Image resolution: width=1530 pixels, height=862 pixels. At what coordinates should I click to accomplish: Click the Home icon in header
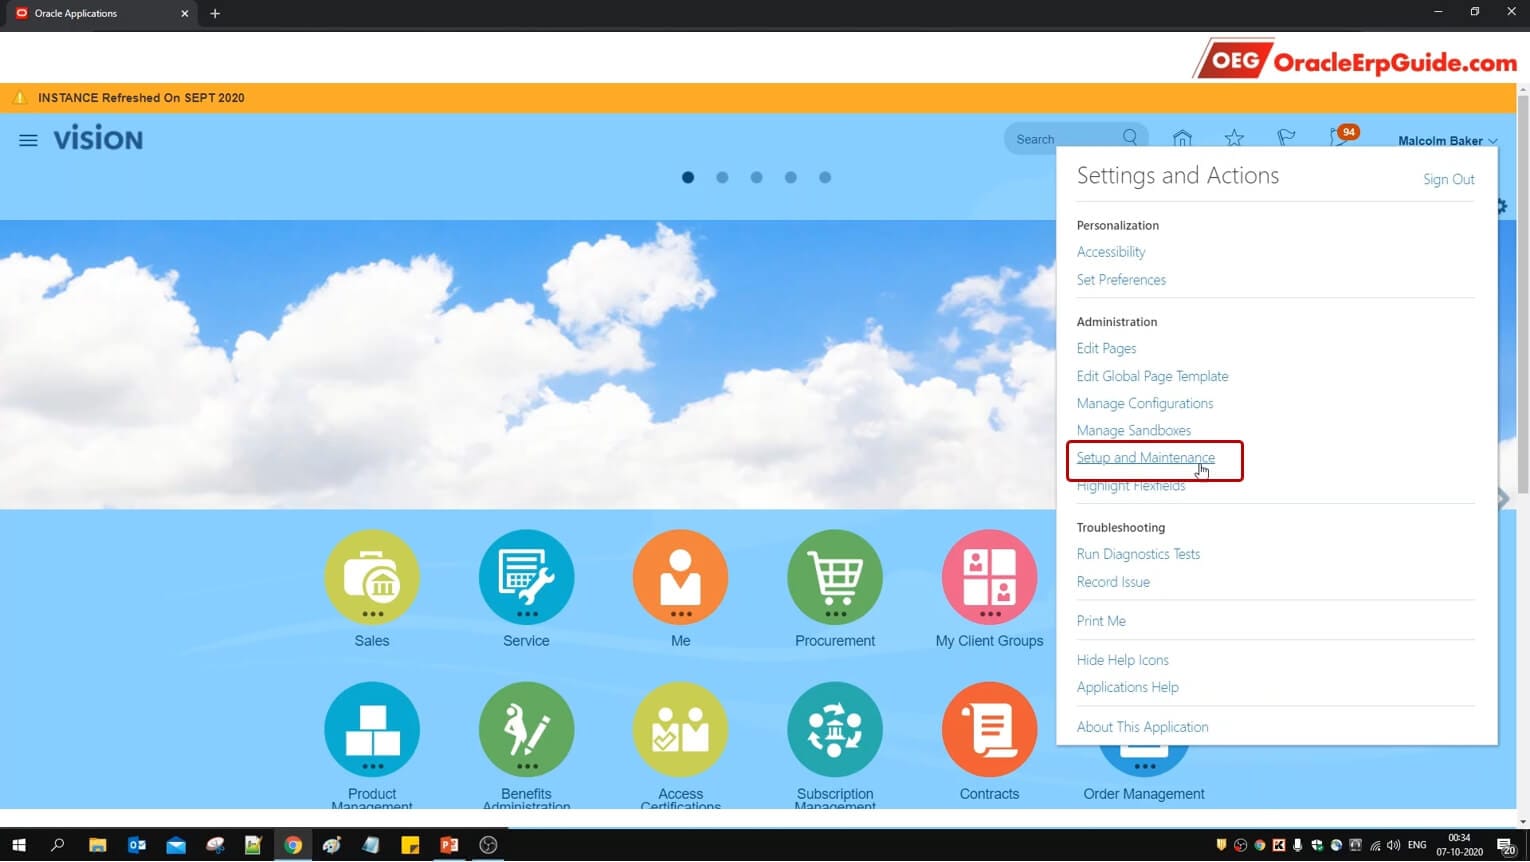tap(1182, 138)
